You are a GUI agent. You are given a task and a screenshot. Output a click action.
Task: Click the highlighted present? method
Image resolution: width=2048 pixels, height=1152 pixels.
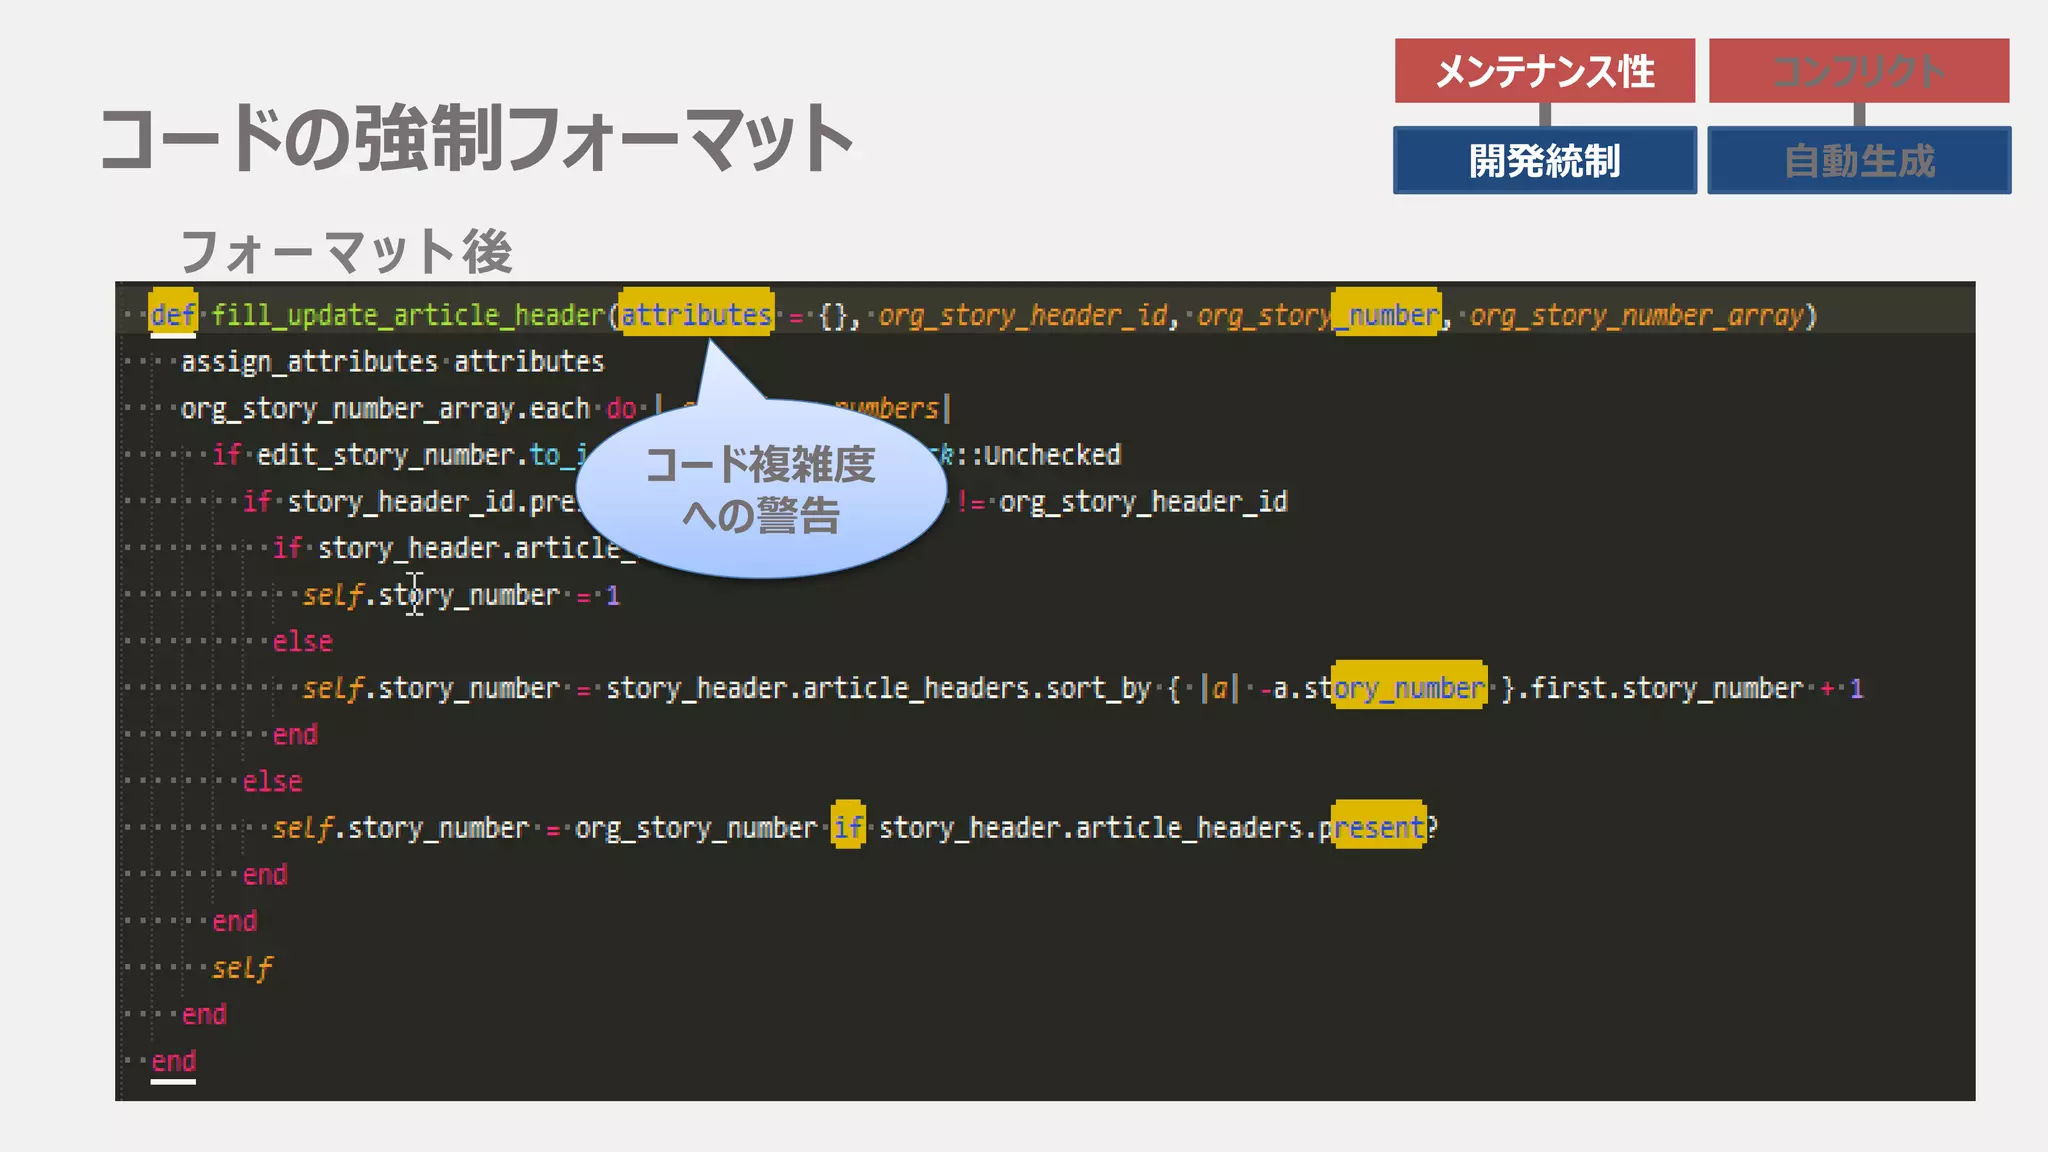(1378, 827)
